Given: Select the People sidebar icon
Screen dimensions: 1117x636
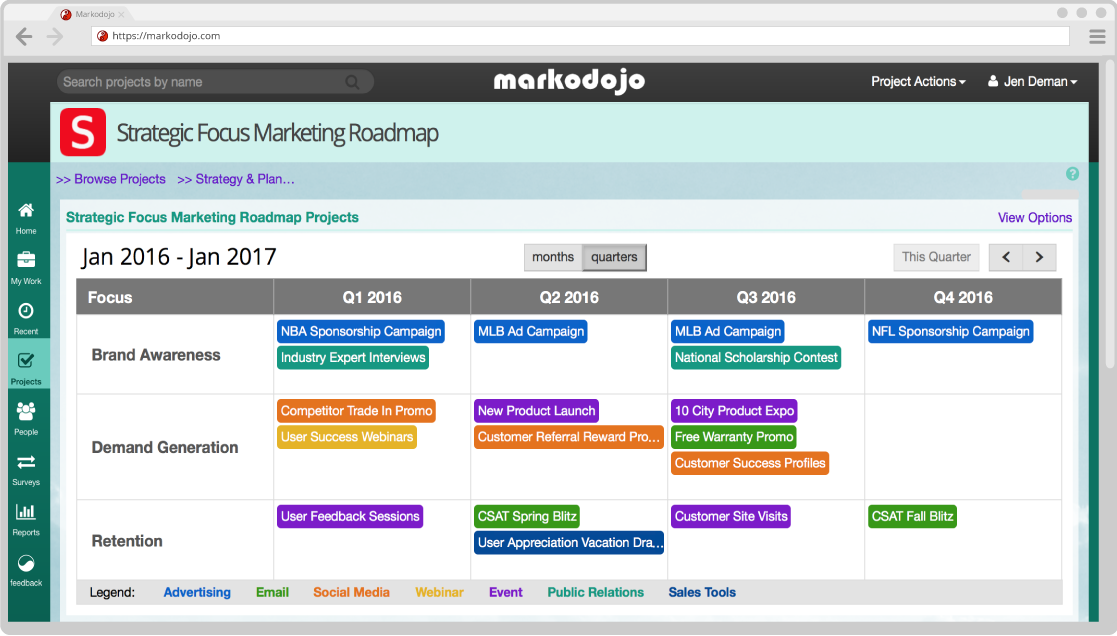Looking at the screenshot, I should 26,411.
